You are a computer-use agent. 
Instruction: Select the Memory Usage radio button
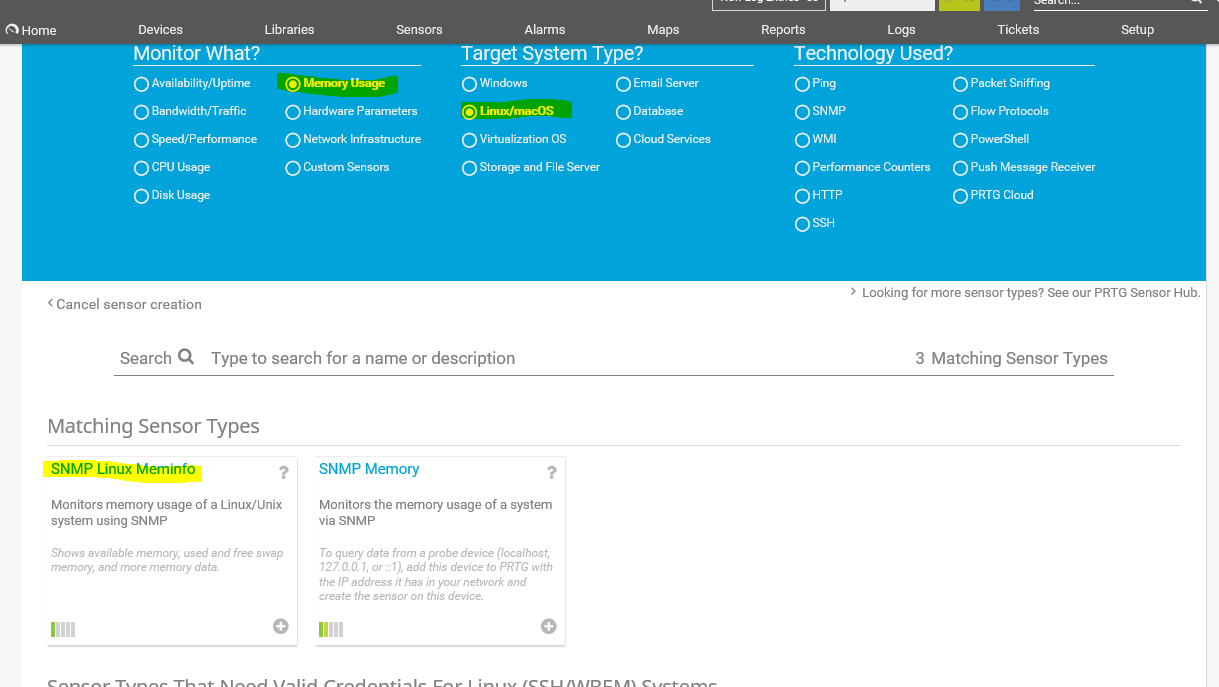pyautogui.click(x=293, y=84)
